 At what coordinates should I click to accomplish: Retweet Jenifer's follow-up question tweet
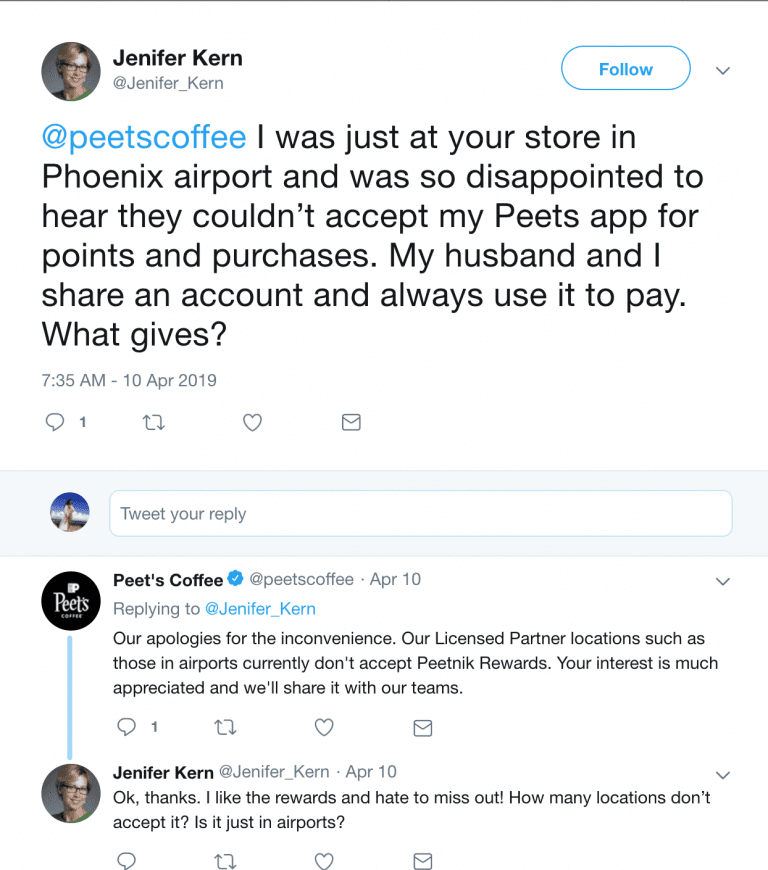click(225, 860)
